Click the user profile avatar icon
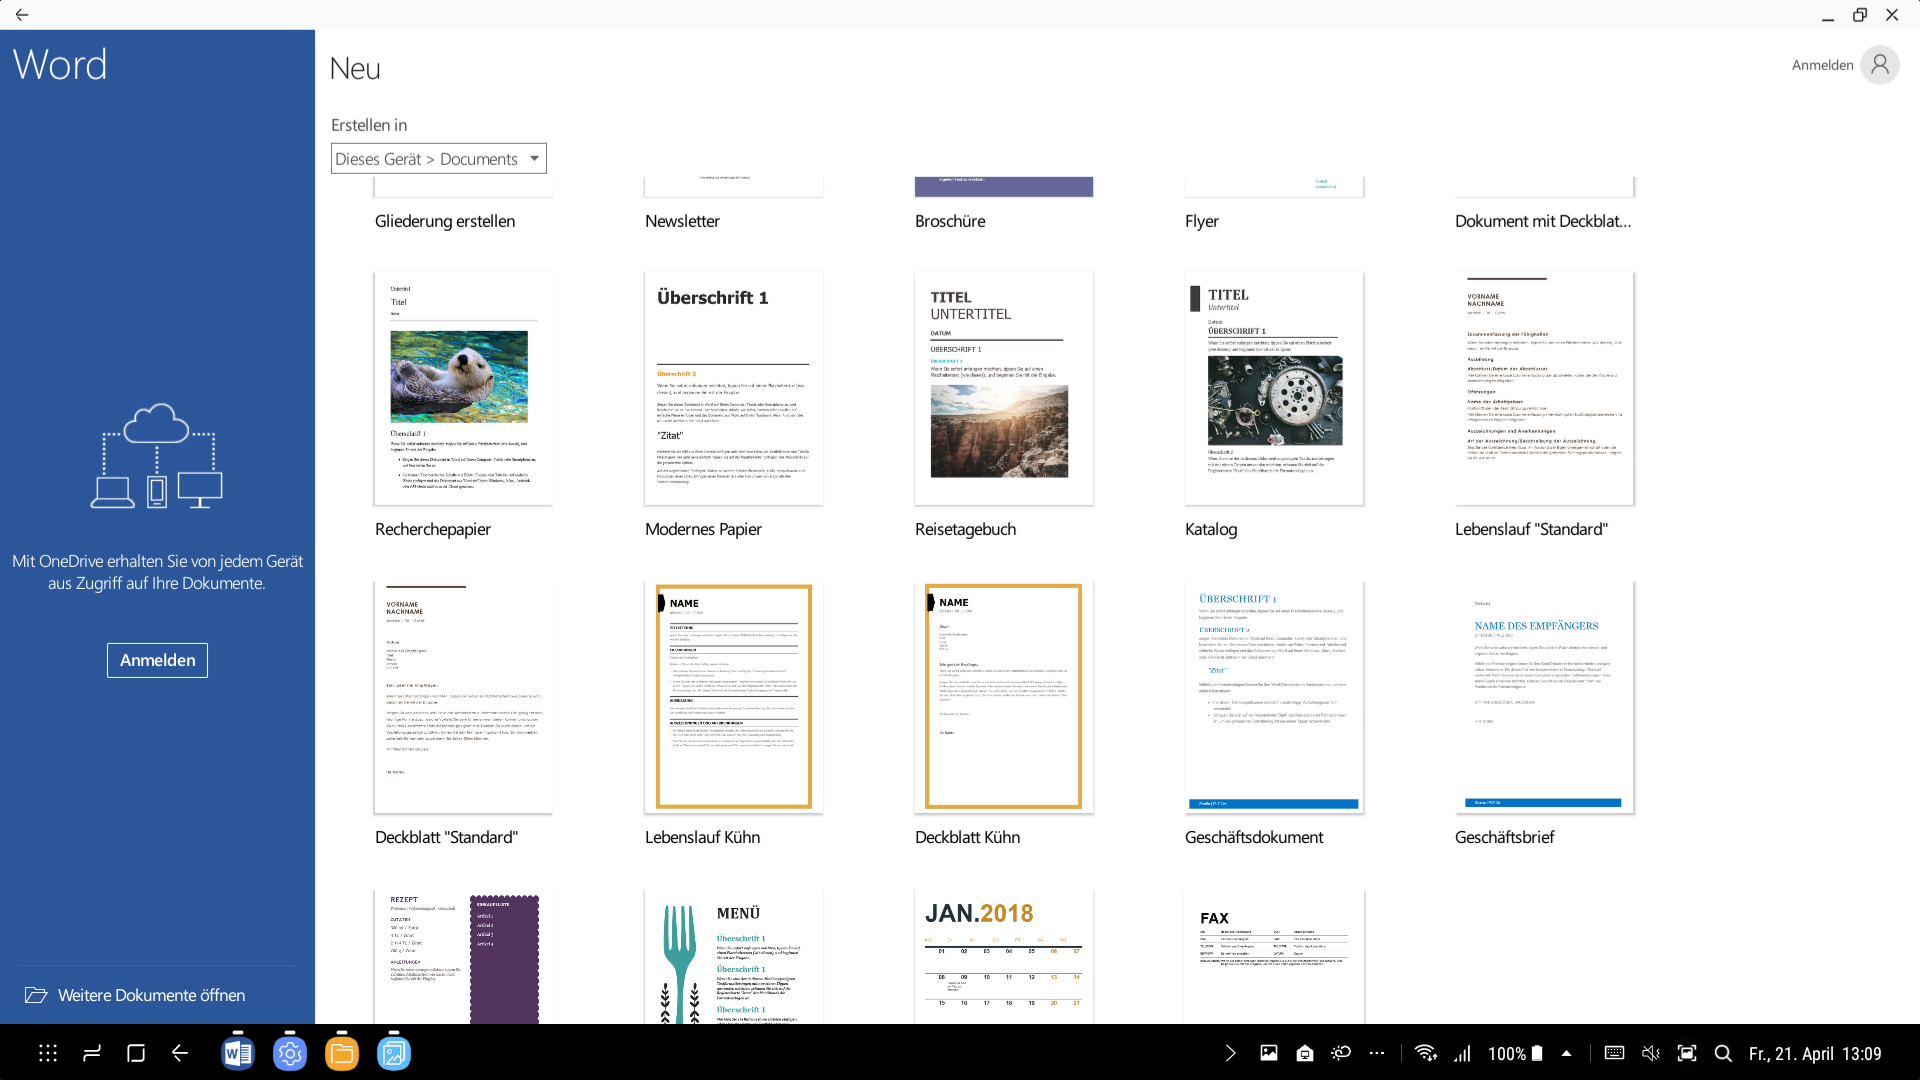Image resolution: width=1920 pixels, height=1080 pixels. pyautogui.click(x=1880, y=65)
